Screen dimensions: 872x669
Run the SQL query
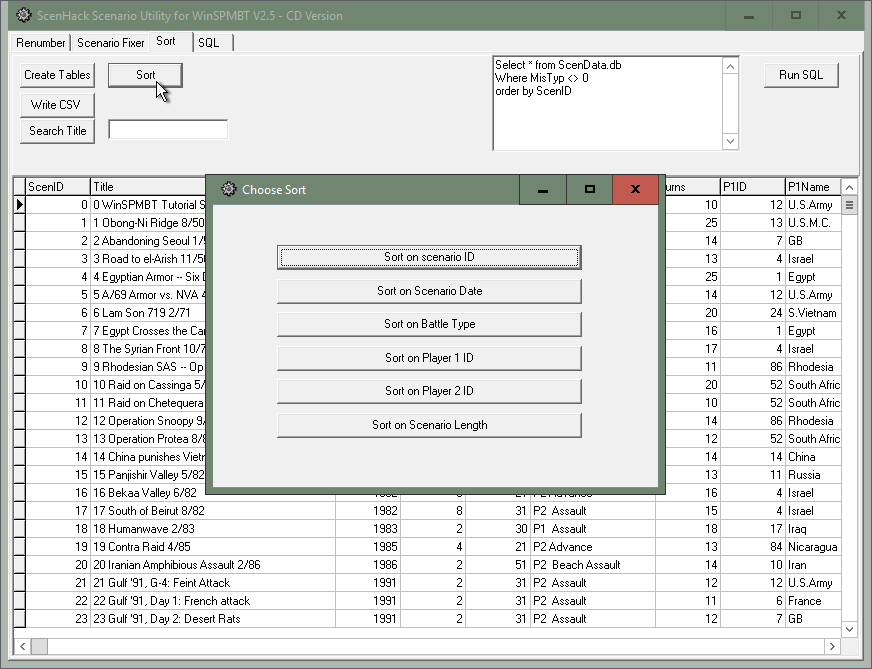[800, 75]
